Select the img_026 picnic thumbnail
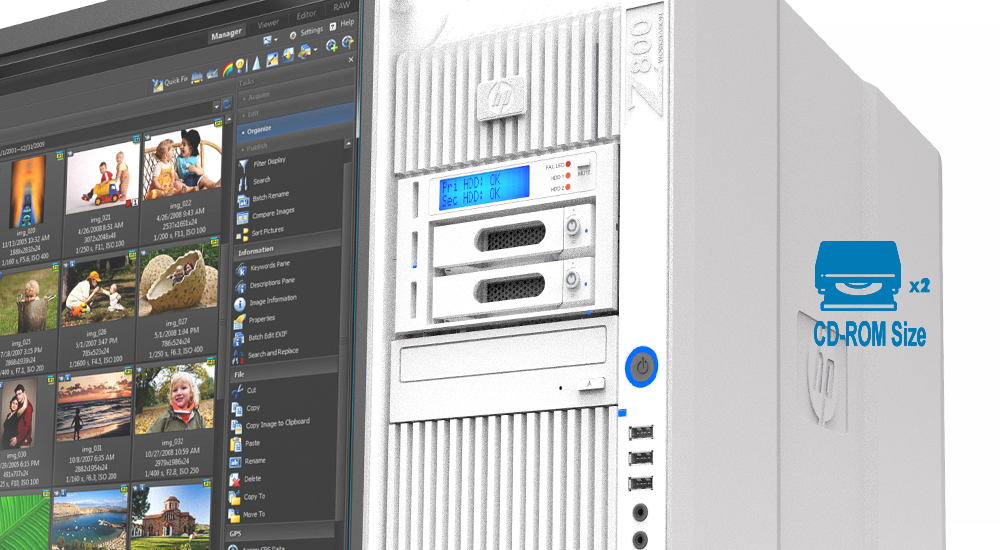The image size is (1000, 550). coord(99,289)
